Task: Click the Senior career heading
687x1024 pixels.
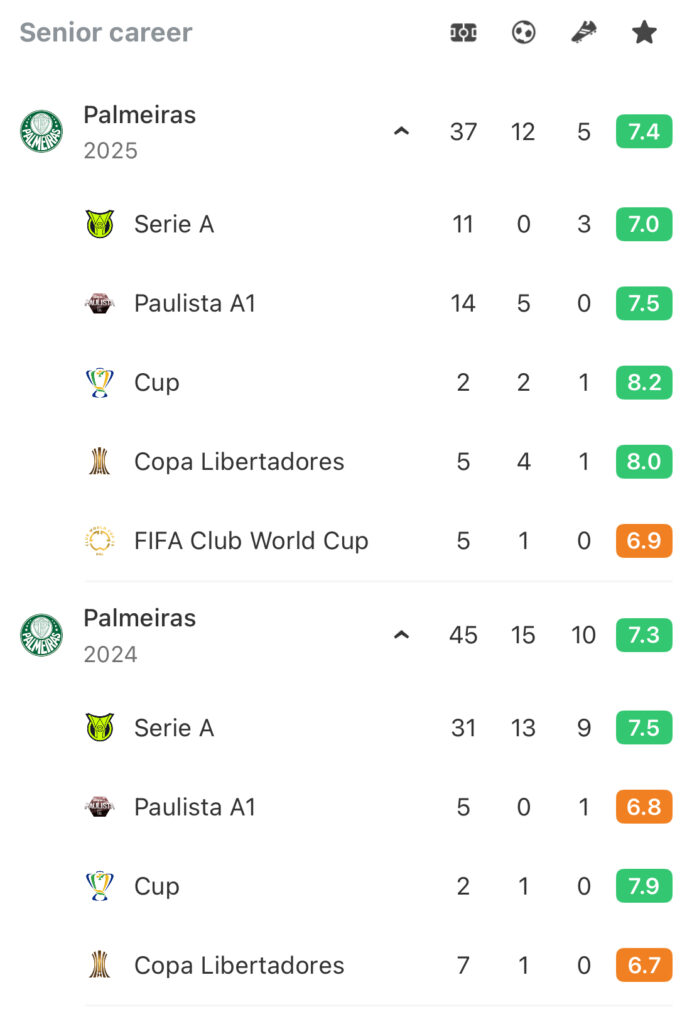Action: 106,32
